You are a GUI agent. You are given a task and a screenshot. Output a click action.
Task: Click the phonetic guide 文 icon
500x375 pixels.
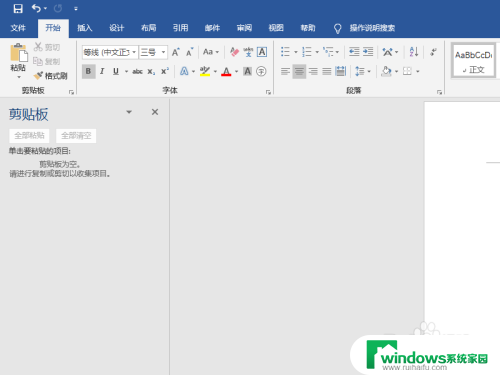coord(248,52)
